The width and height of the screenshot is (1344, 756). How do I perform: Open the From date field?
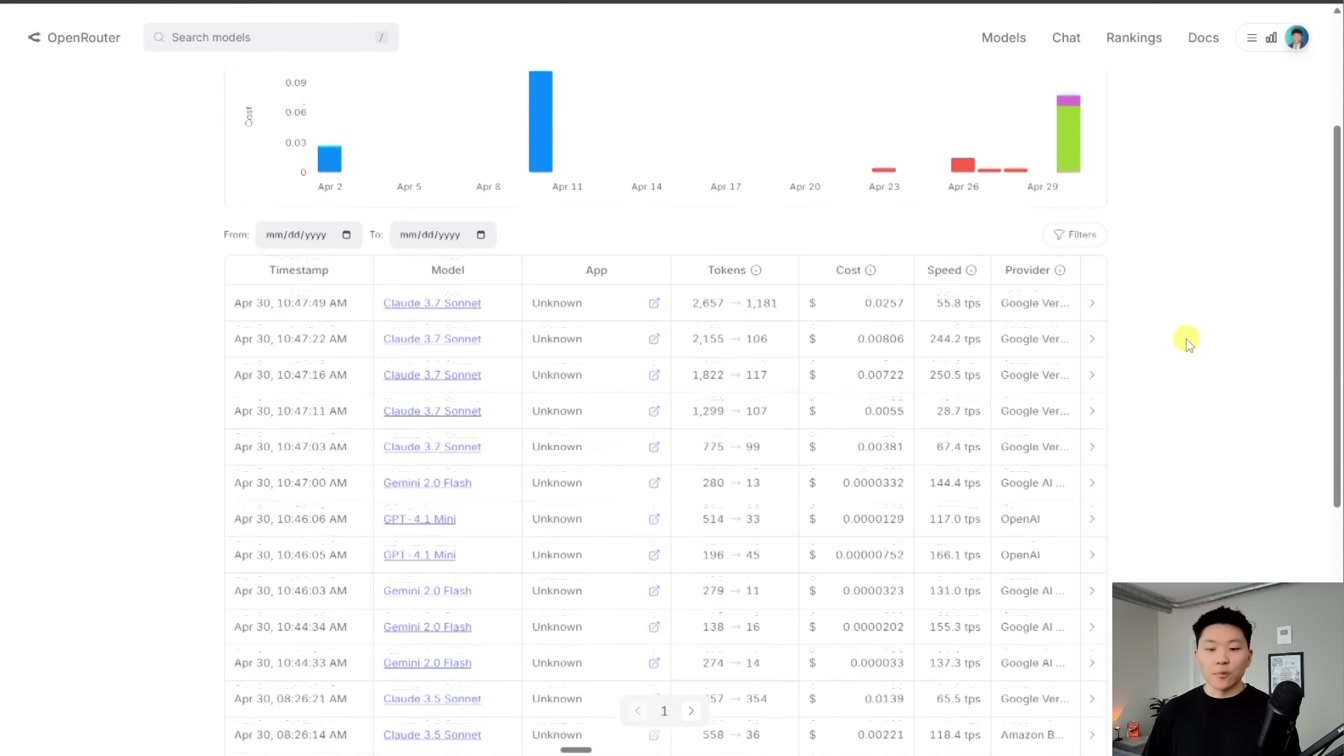pos(308,235)
